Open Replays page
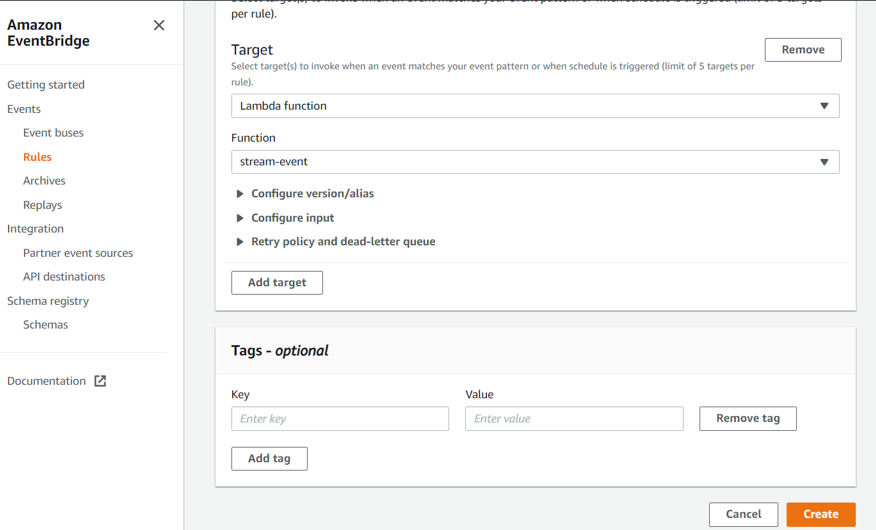 pyautogui.click(x=42, y=205)
